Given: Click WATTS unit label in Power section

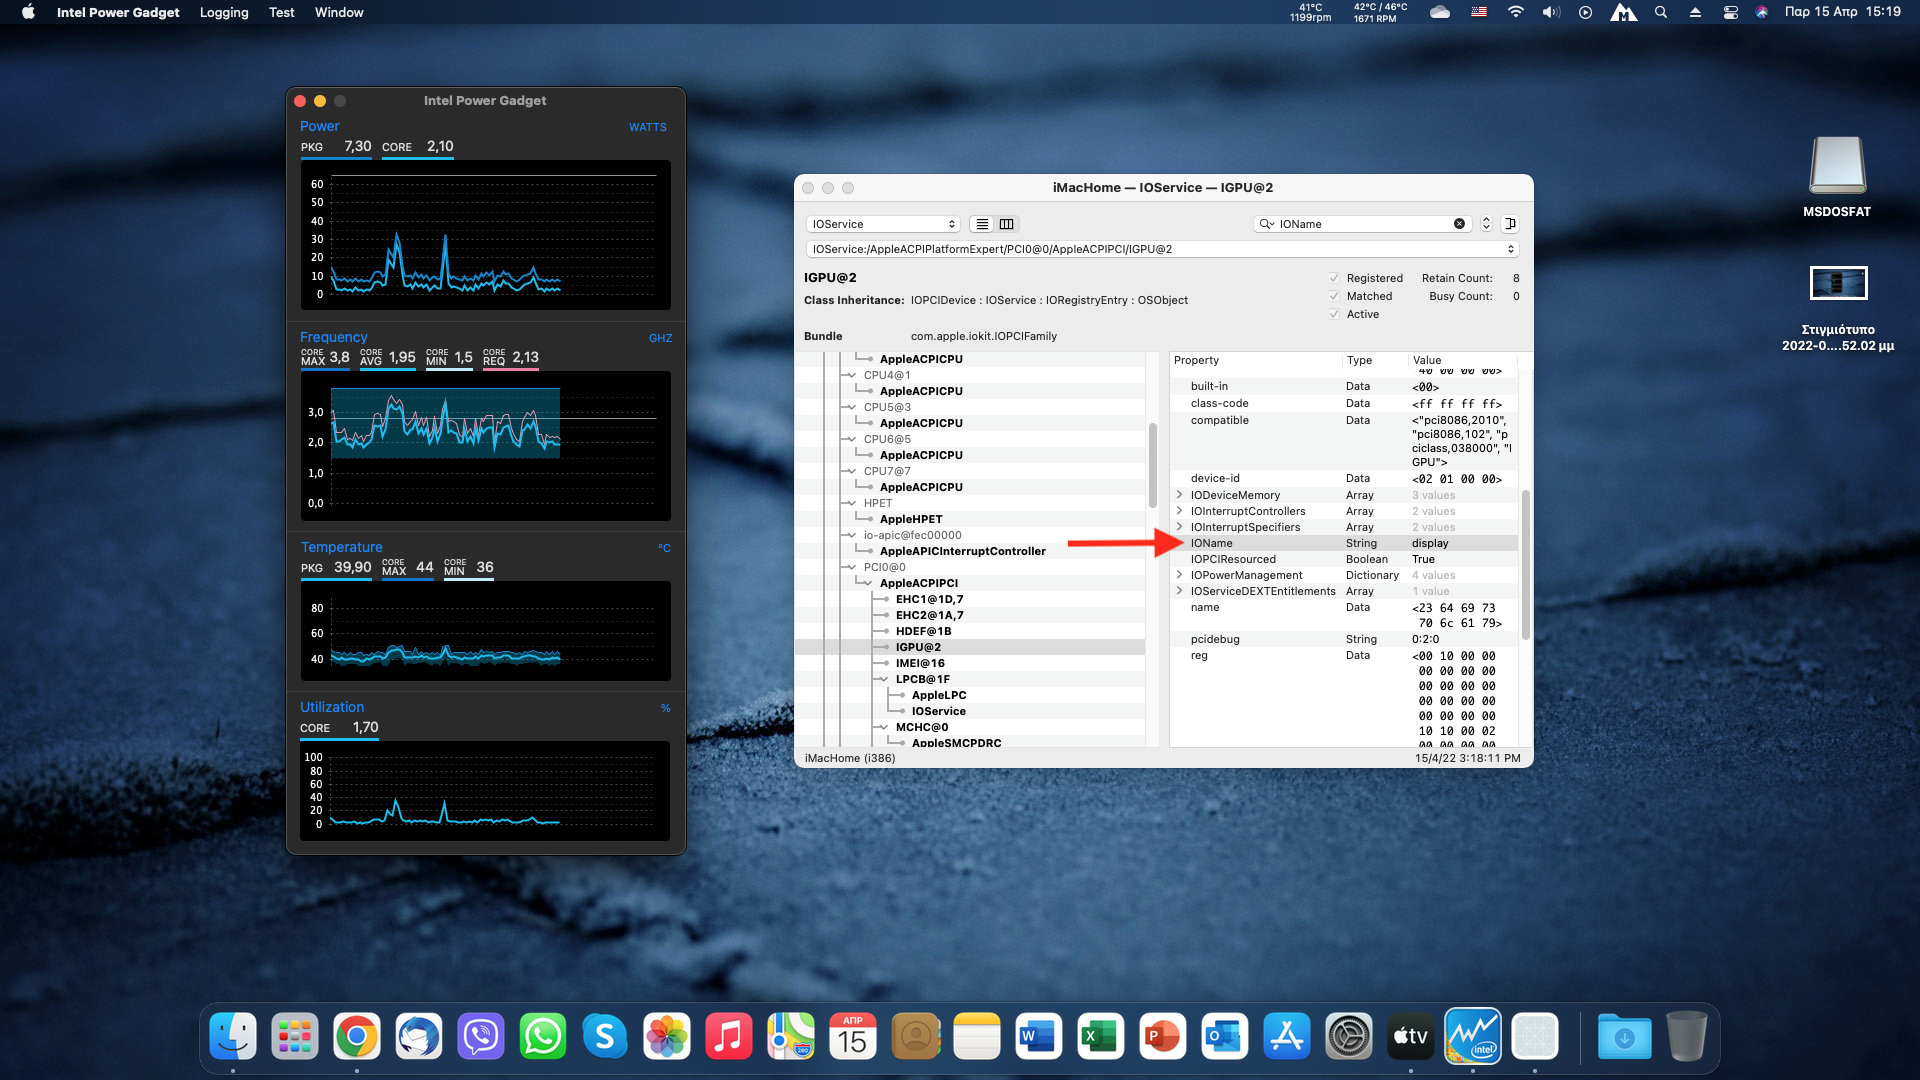Looking at the screenshot, I should point(647,127).
